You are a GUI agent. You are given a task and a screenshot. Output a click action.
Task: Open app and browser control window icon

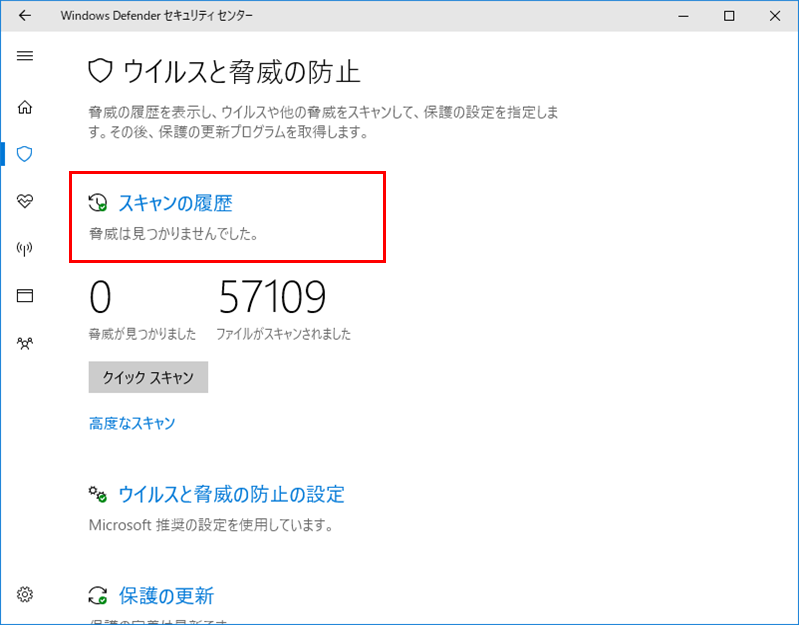[24, 295]
